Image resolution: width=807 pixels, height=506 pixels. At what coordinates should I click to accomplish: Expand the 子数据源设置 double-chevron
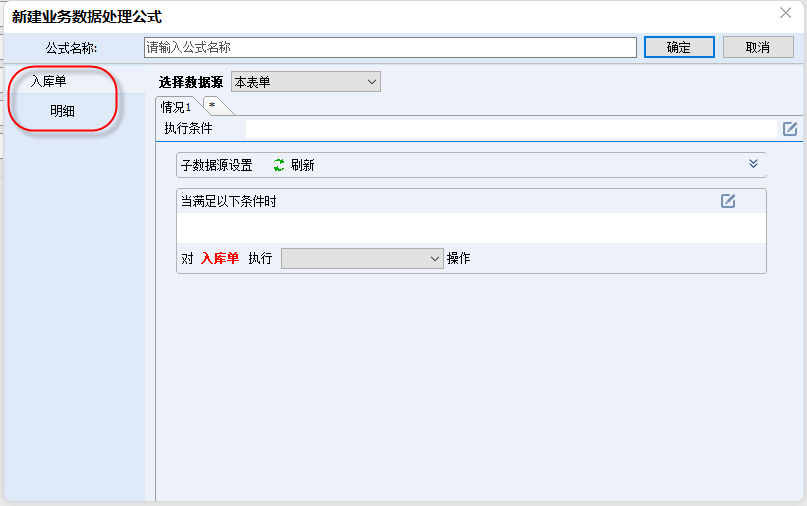753,164
